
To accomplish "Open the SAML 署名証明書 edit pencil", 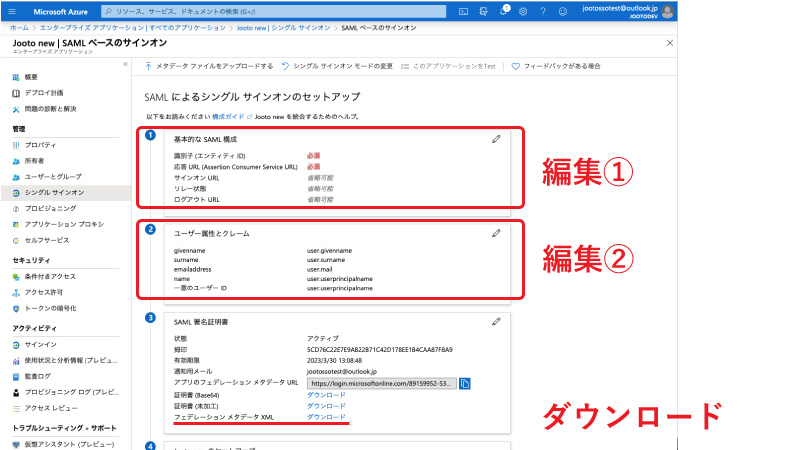I will coord(496,321).
